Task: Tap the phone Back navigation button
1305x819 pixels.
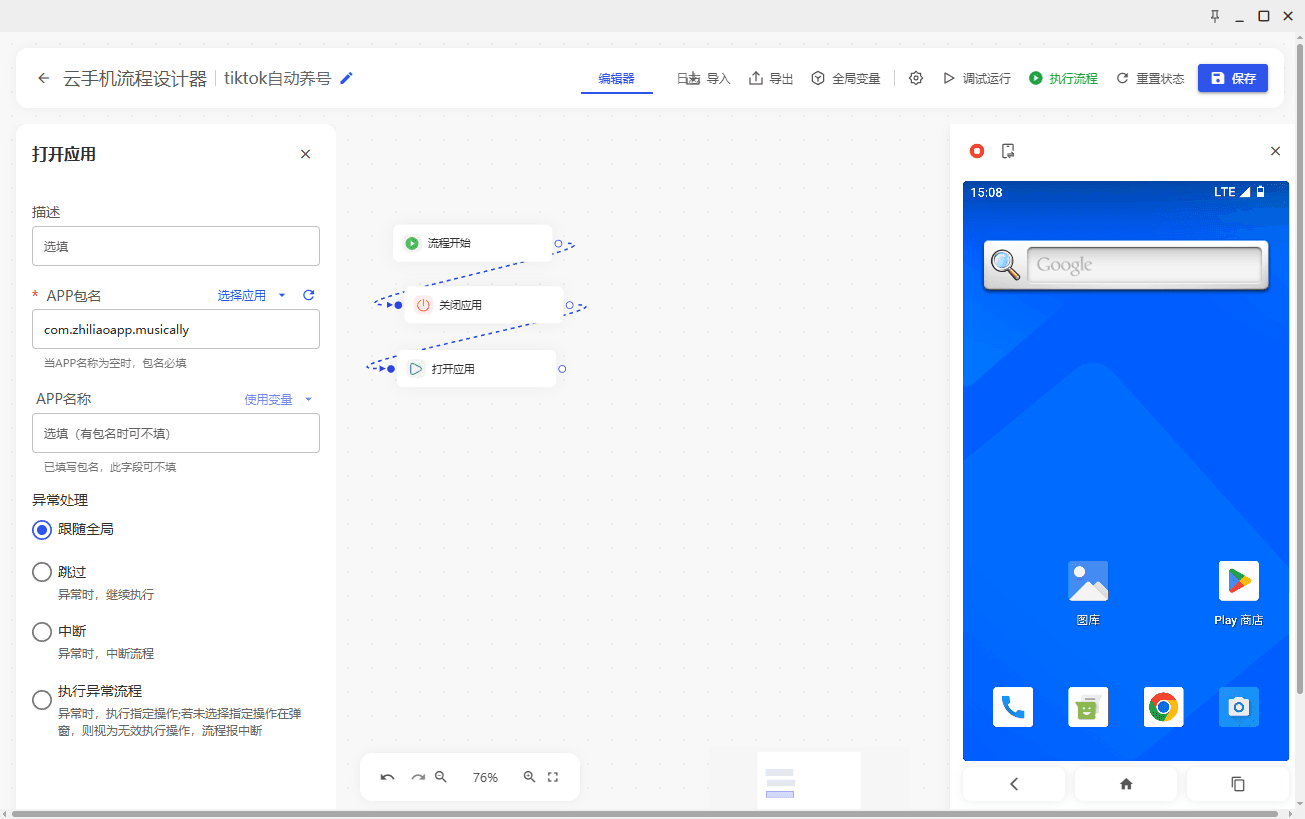Action: point(1014,784)
